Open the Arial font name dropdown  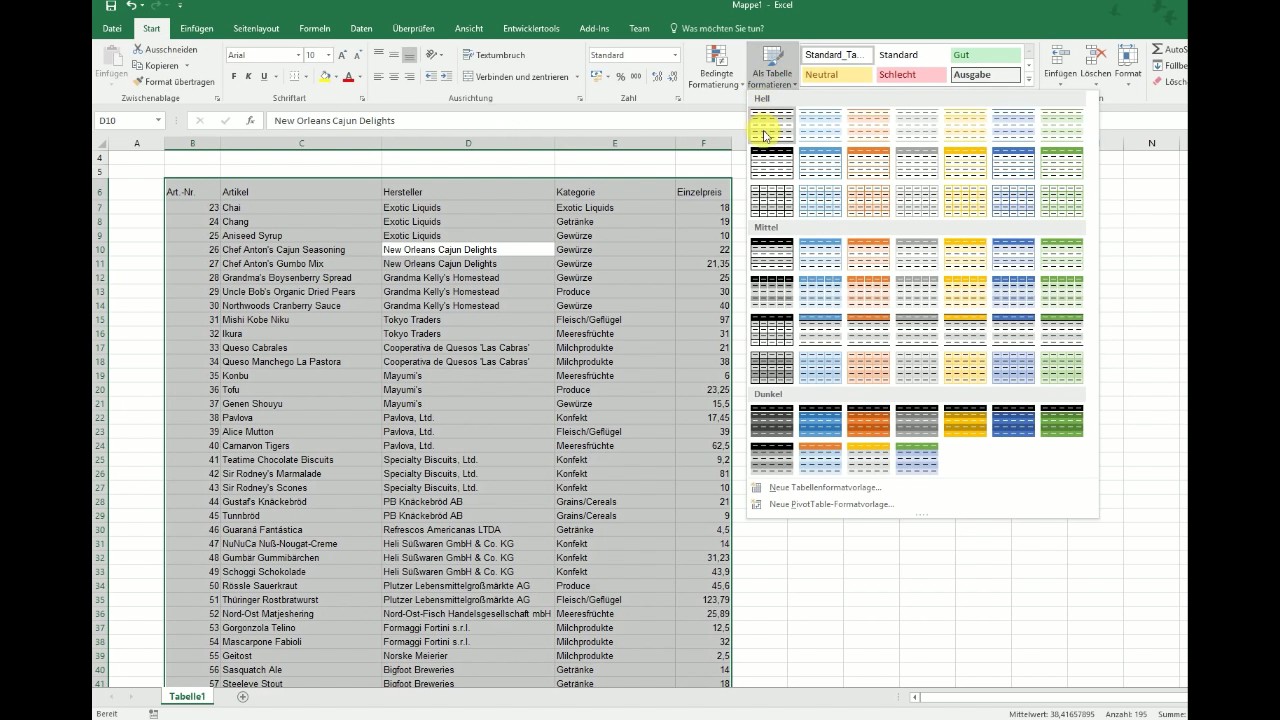(298, 55)
